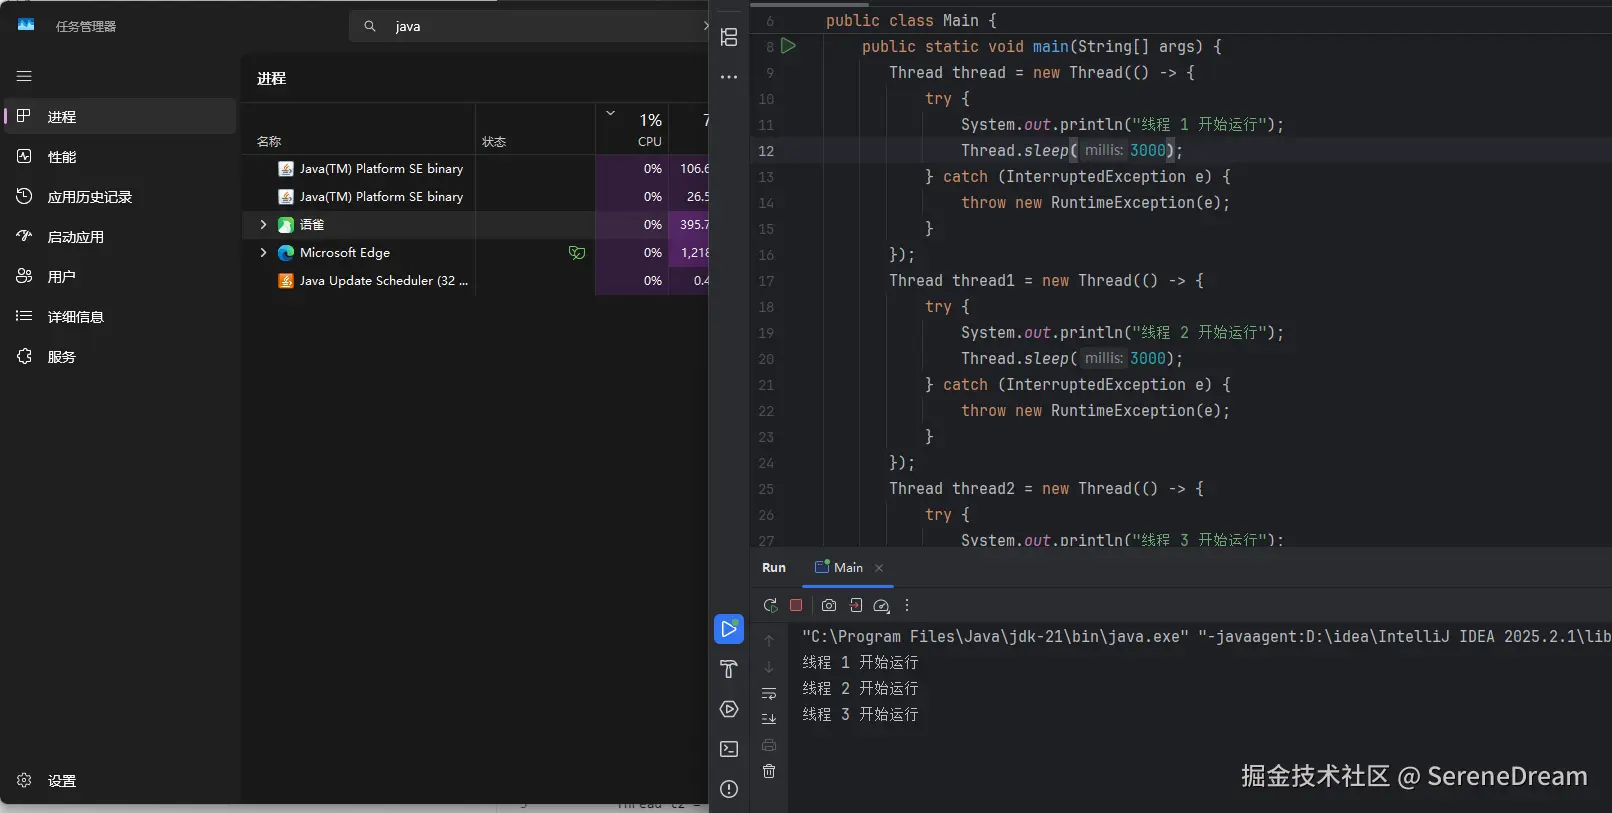Click the thread dump camera icon
1612x813 pixels.
(829, 605)
